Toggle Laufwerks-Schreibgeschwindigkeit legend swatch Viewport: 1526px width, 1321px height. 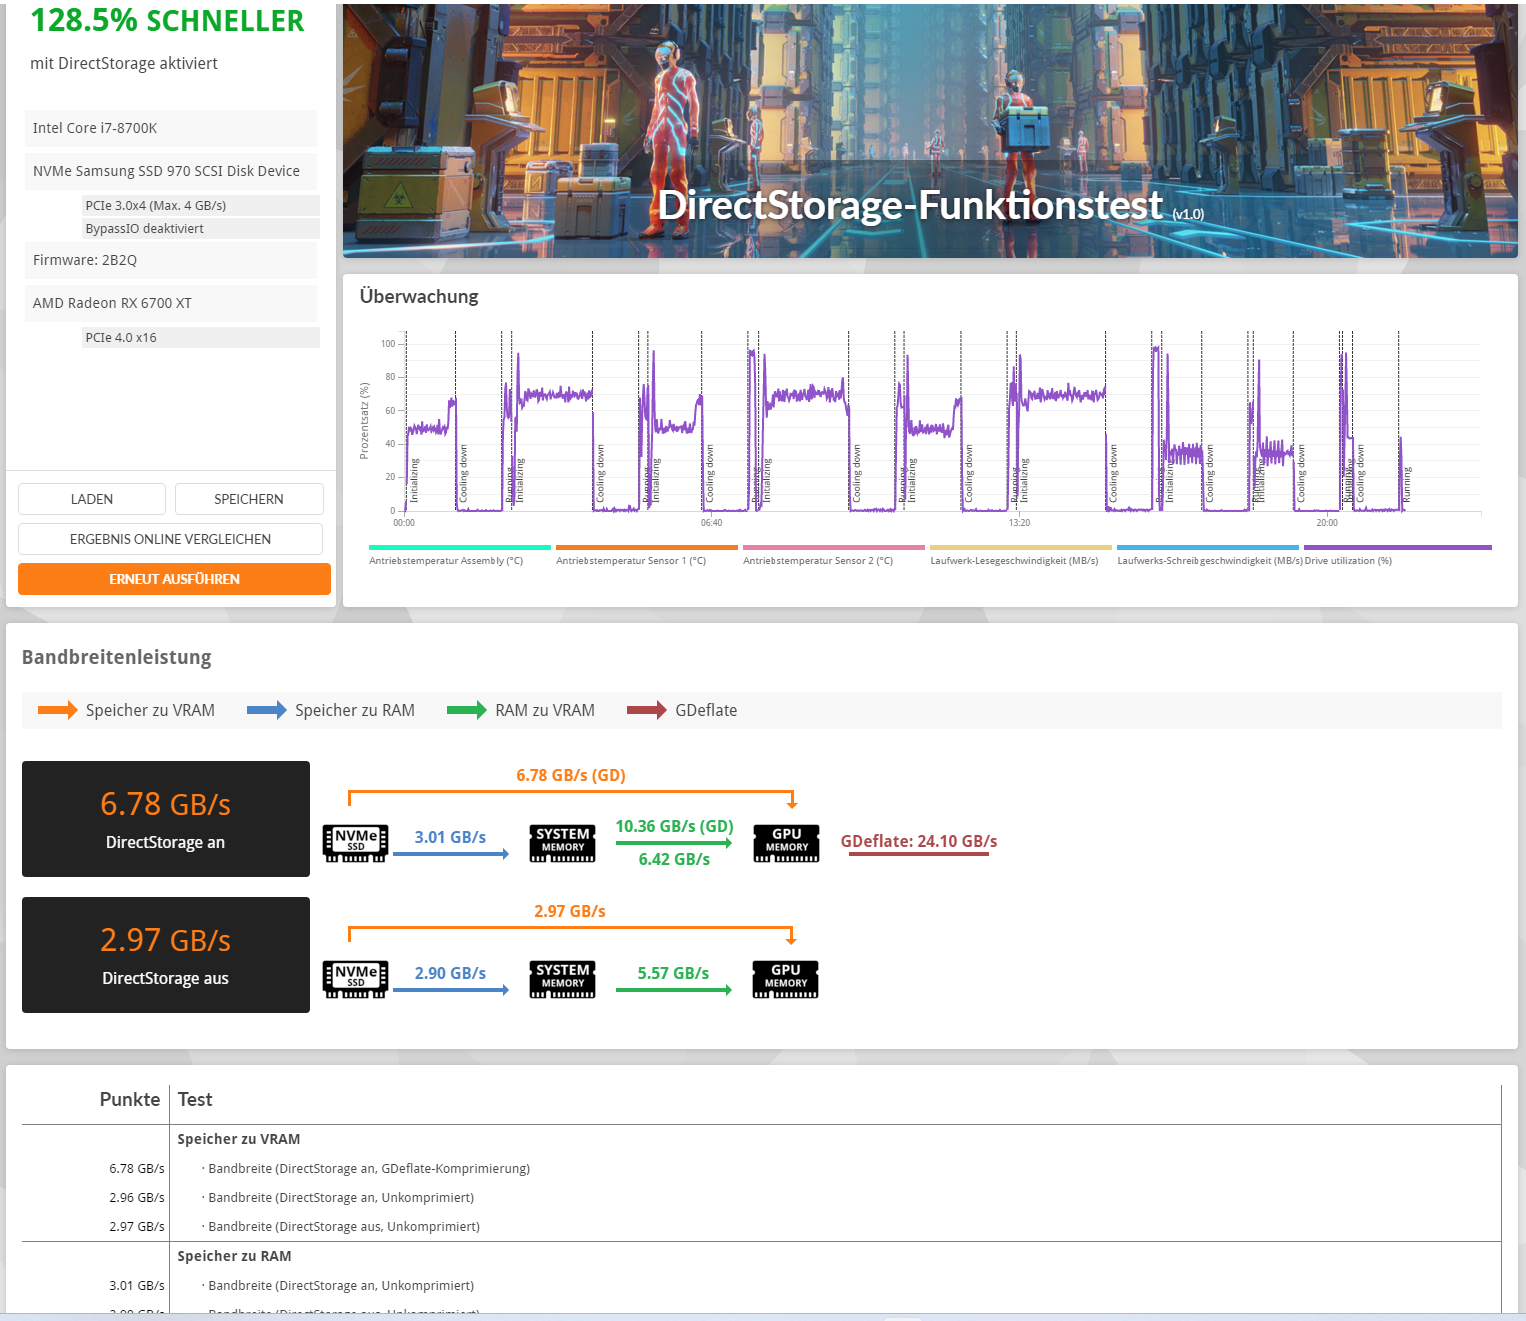[1208, 548]
